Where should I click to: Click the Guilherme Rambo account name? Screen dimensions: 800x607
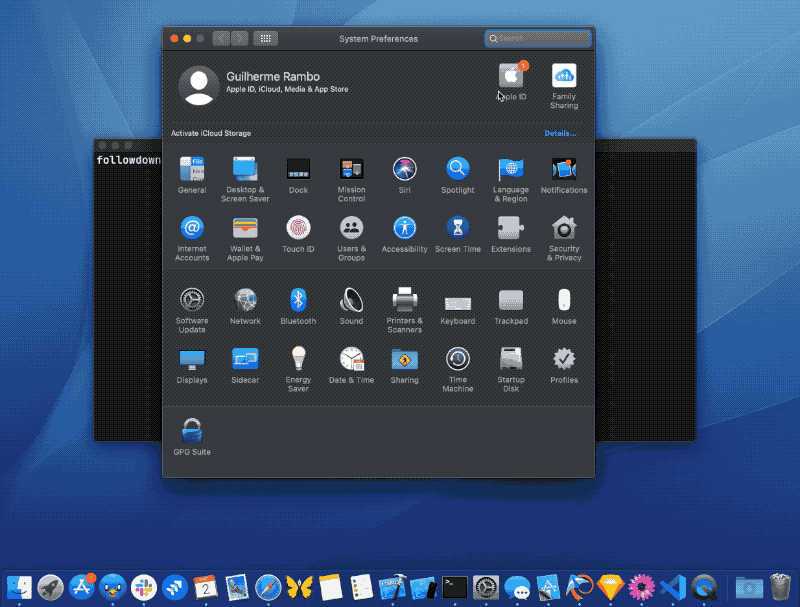[273, 77]
